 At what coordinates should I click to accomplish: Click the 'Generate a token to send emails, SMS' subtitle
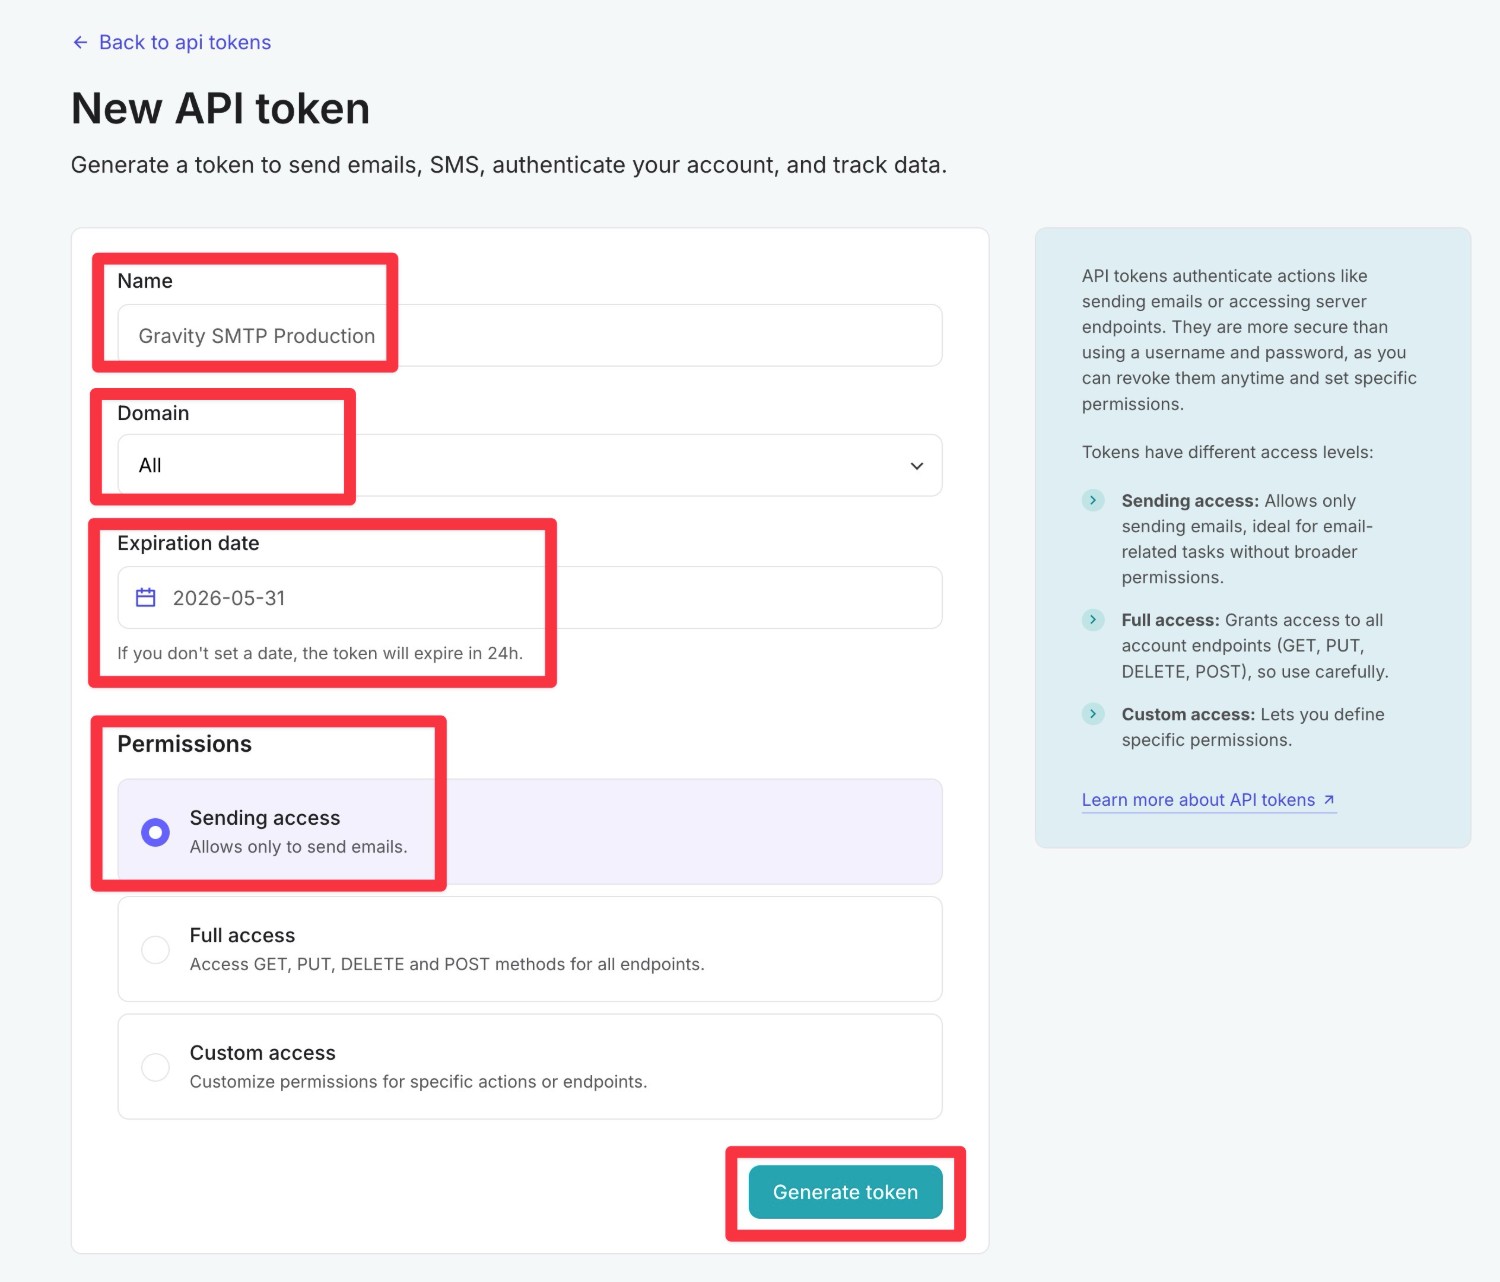pyautogui.click(x=508, y=165)
